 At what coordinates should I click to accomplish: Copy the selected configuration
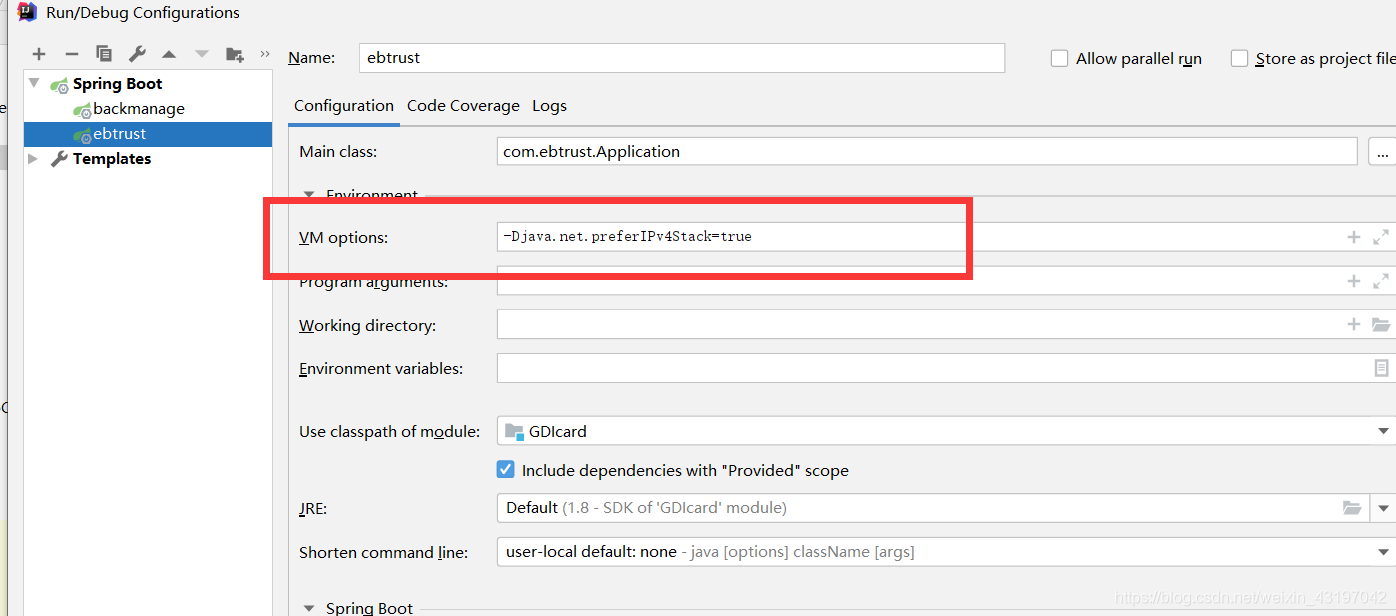point(104,54)
